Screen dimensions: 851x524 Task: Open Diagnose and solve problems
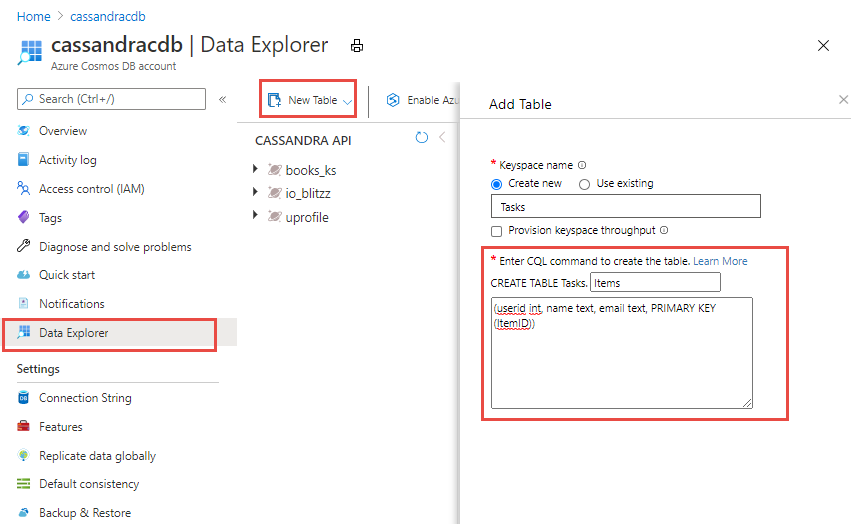(115, 246)
